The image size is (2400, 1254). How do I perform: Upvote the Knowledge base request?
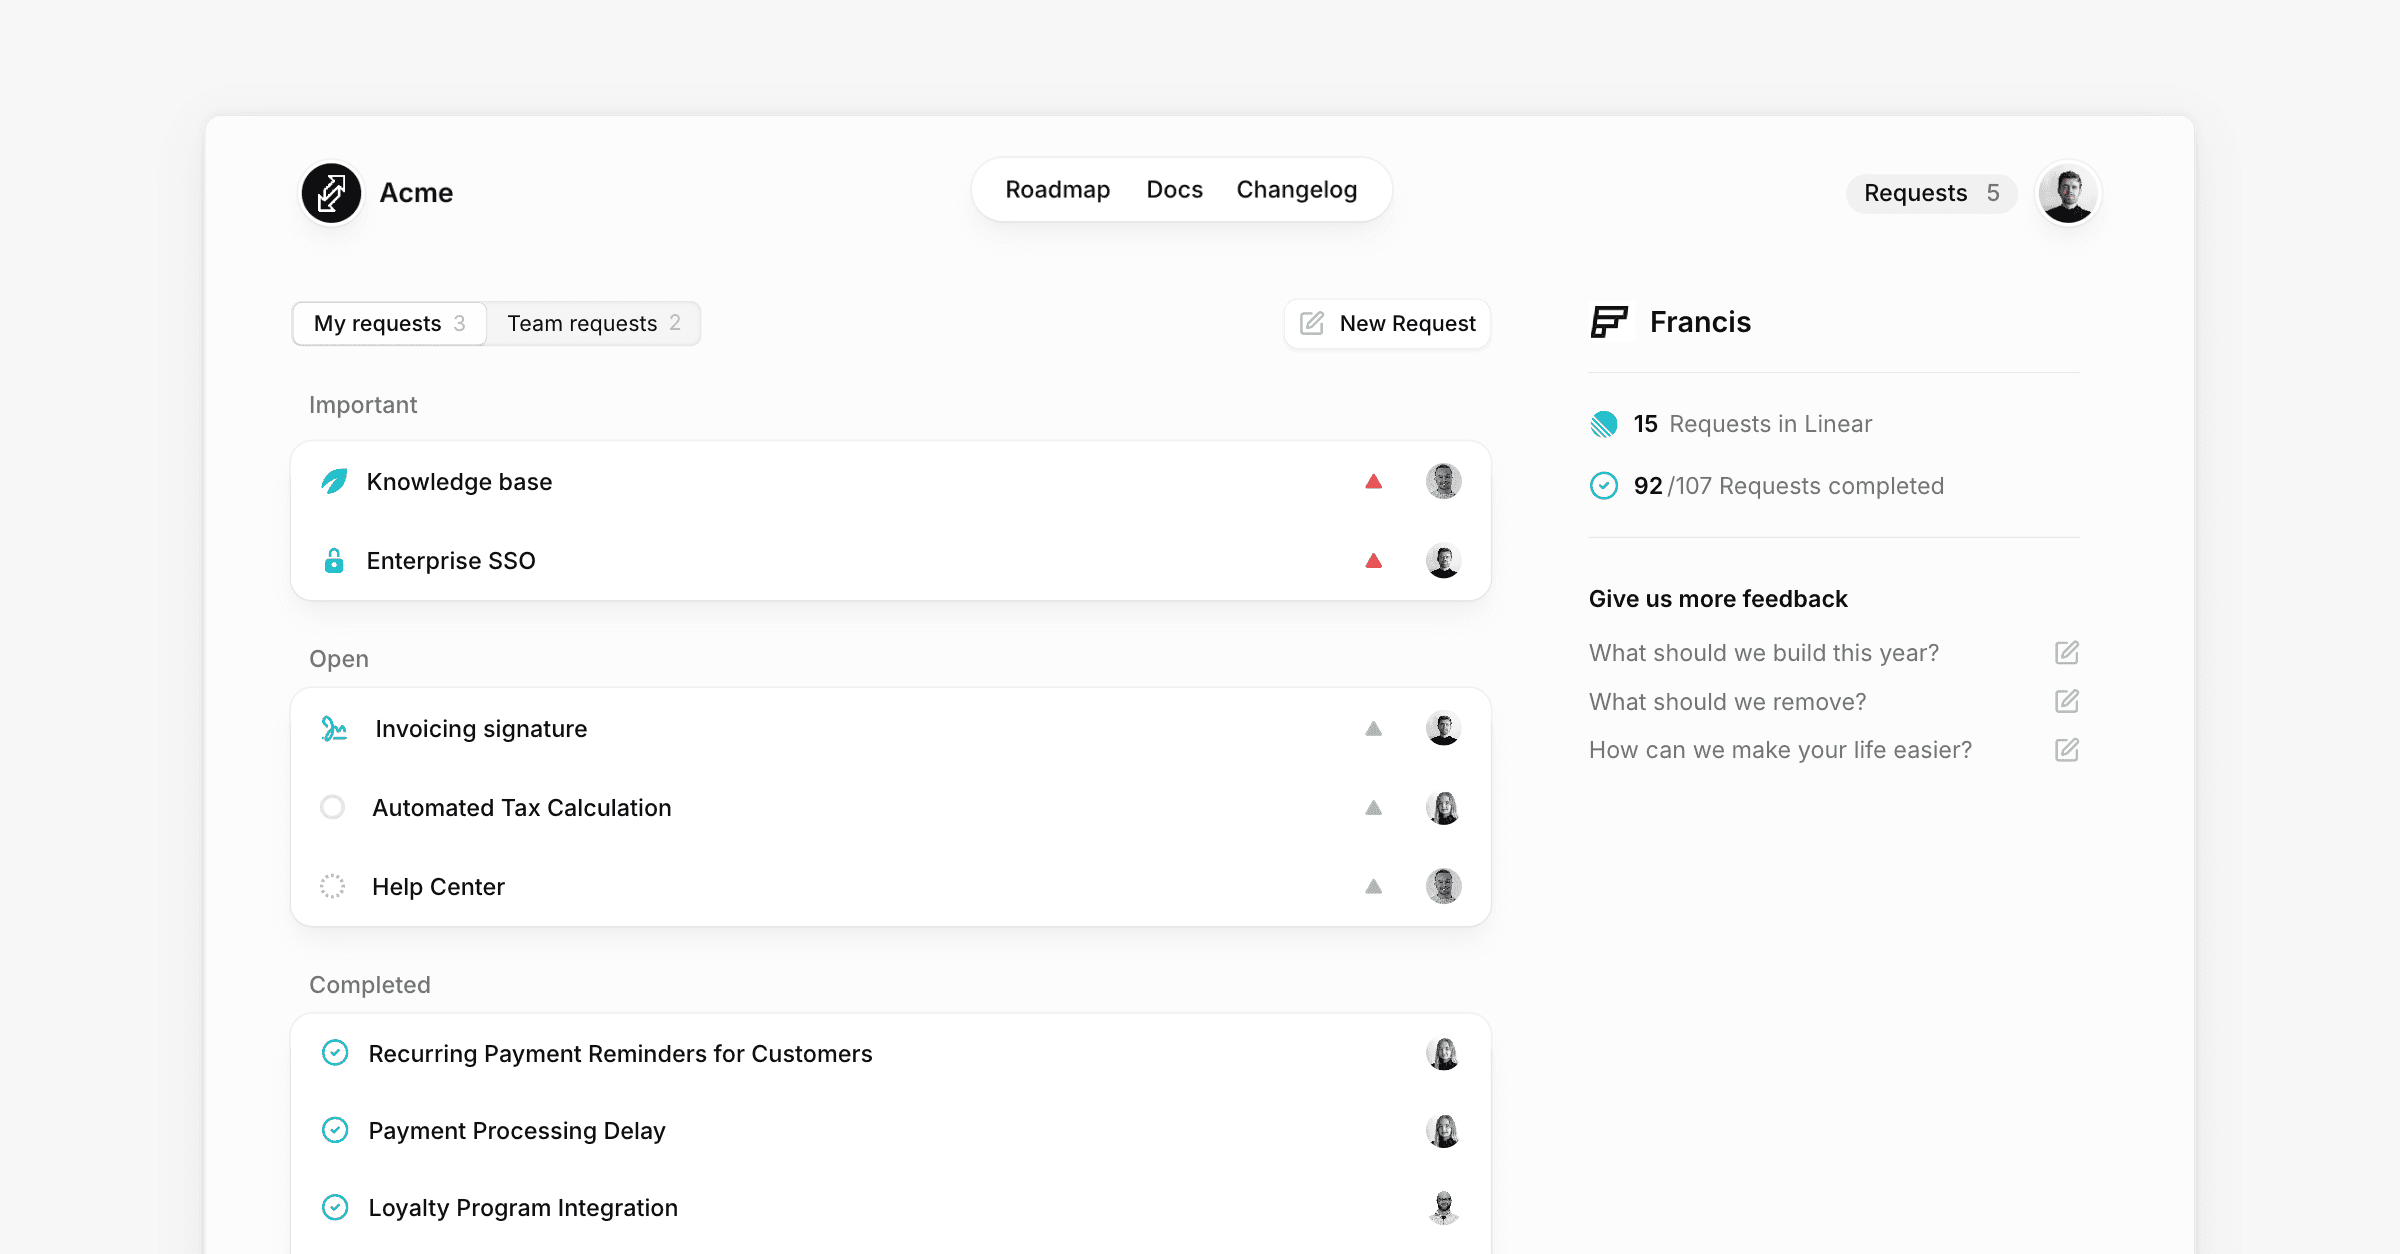(x=1373, y=482)
